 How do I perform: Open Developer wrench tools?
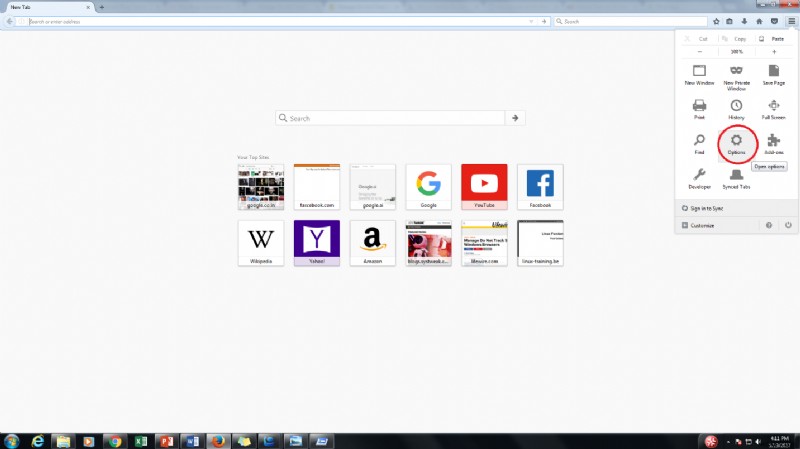[x=699, y=179]
